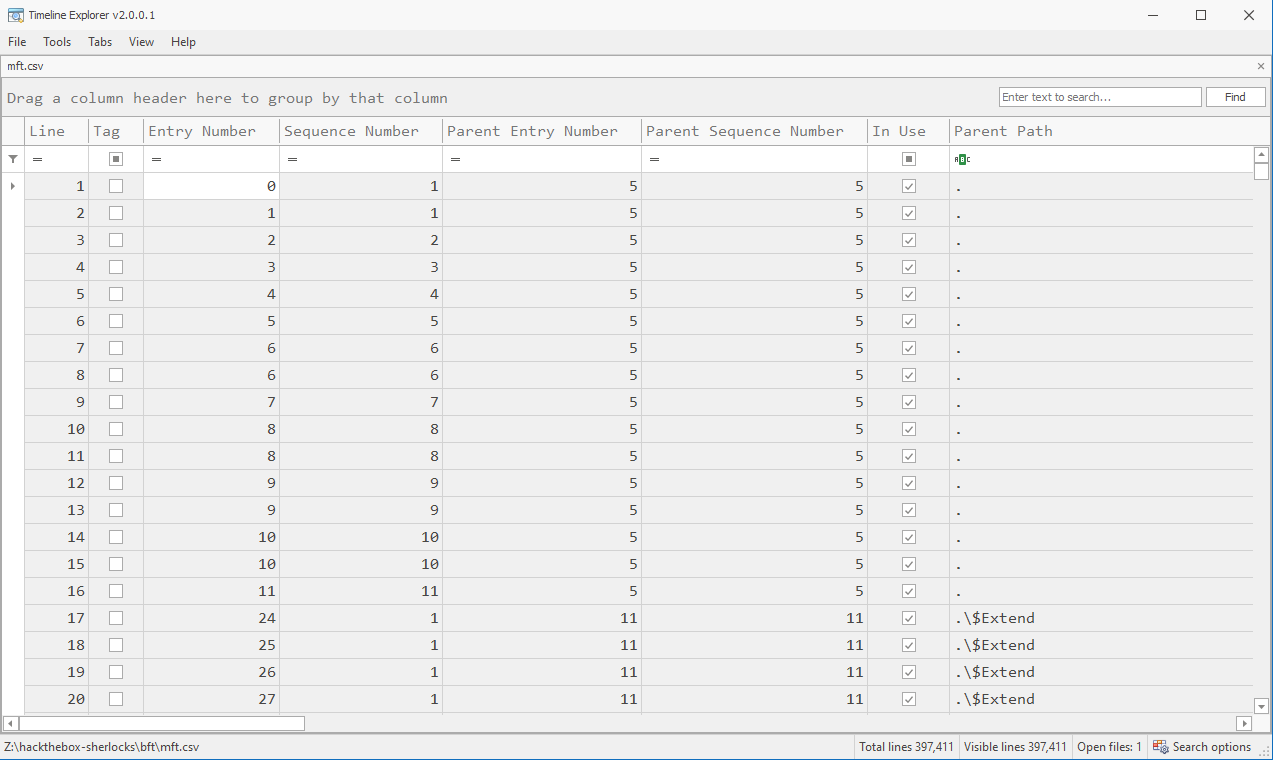Image resolution: width=1273 pixels, height=760 pixels.
Task: Click the Sequence Number filter equals icon
Action: pyautogui.click(x=292, y=159)
